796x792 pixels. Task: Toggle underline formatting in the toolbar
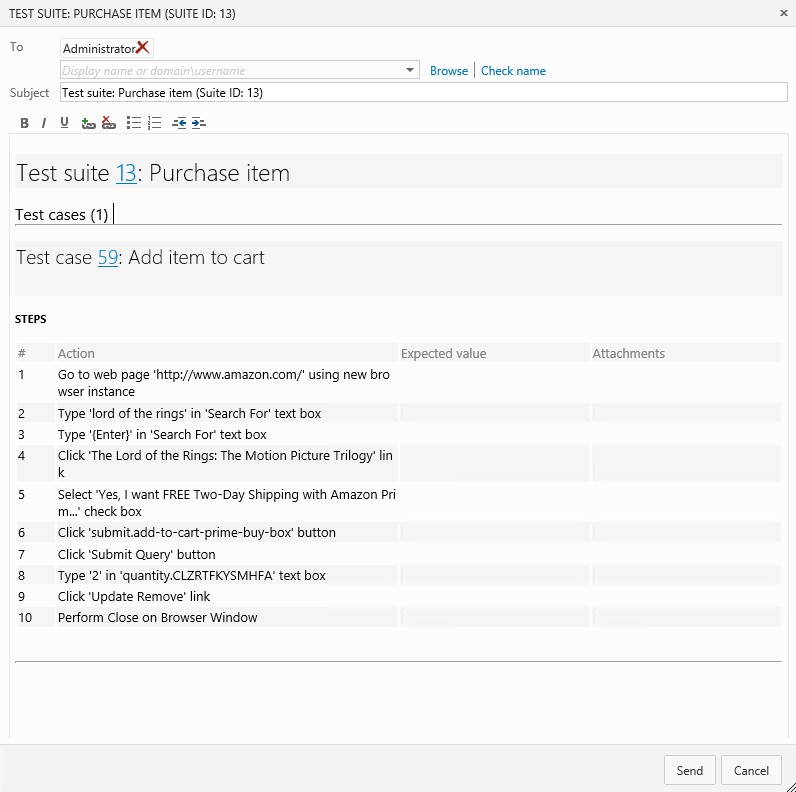64,123
